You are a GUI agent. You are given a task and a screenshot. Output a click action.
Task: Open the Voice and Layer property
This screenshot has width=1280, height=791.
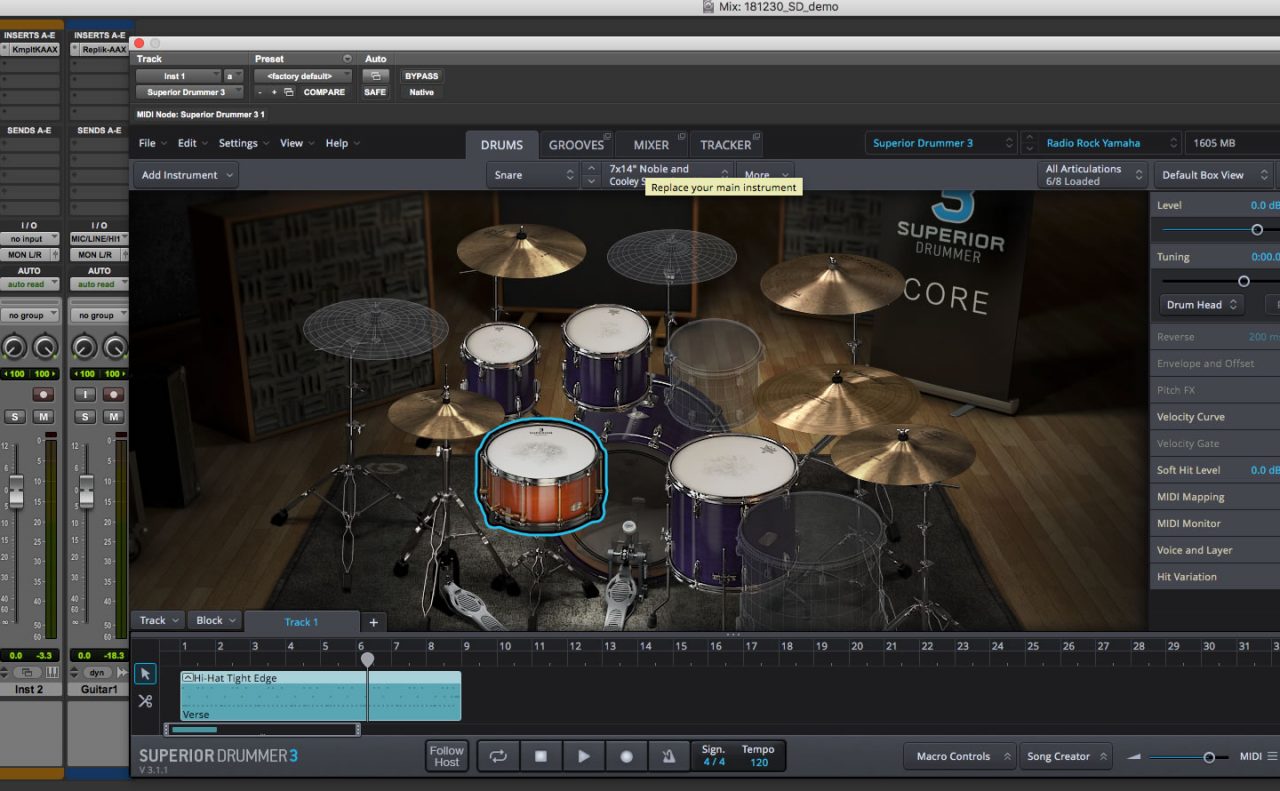point(1215,550)
